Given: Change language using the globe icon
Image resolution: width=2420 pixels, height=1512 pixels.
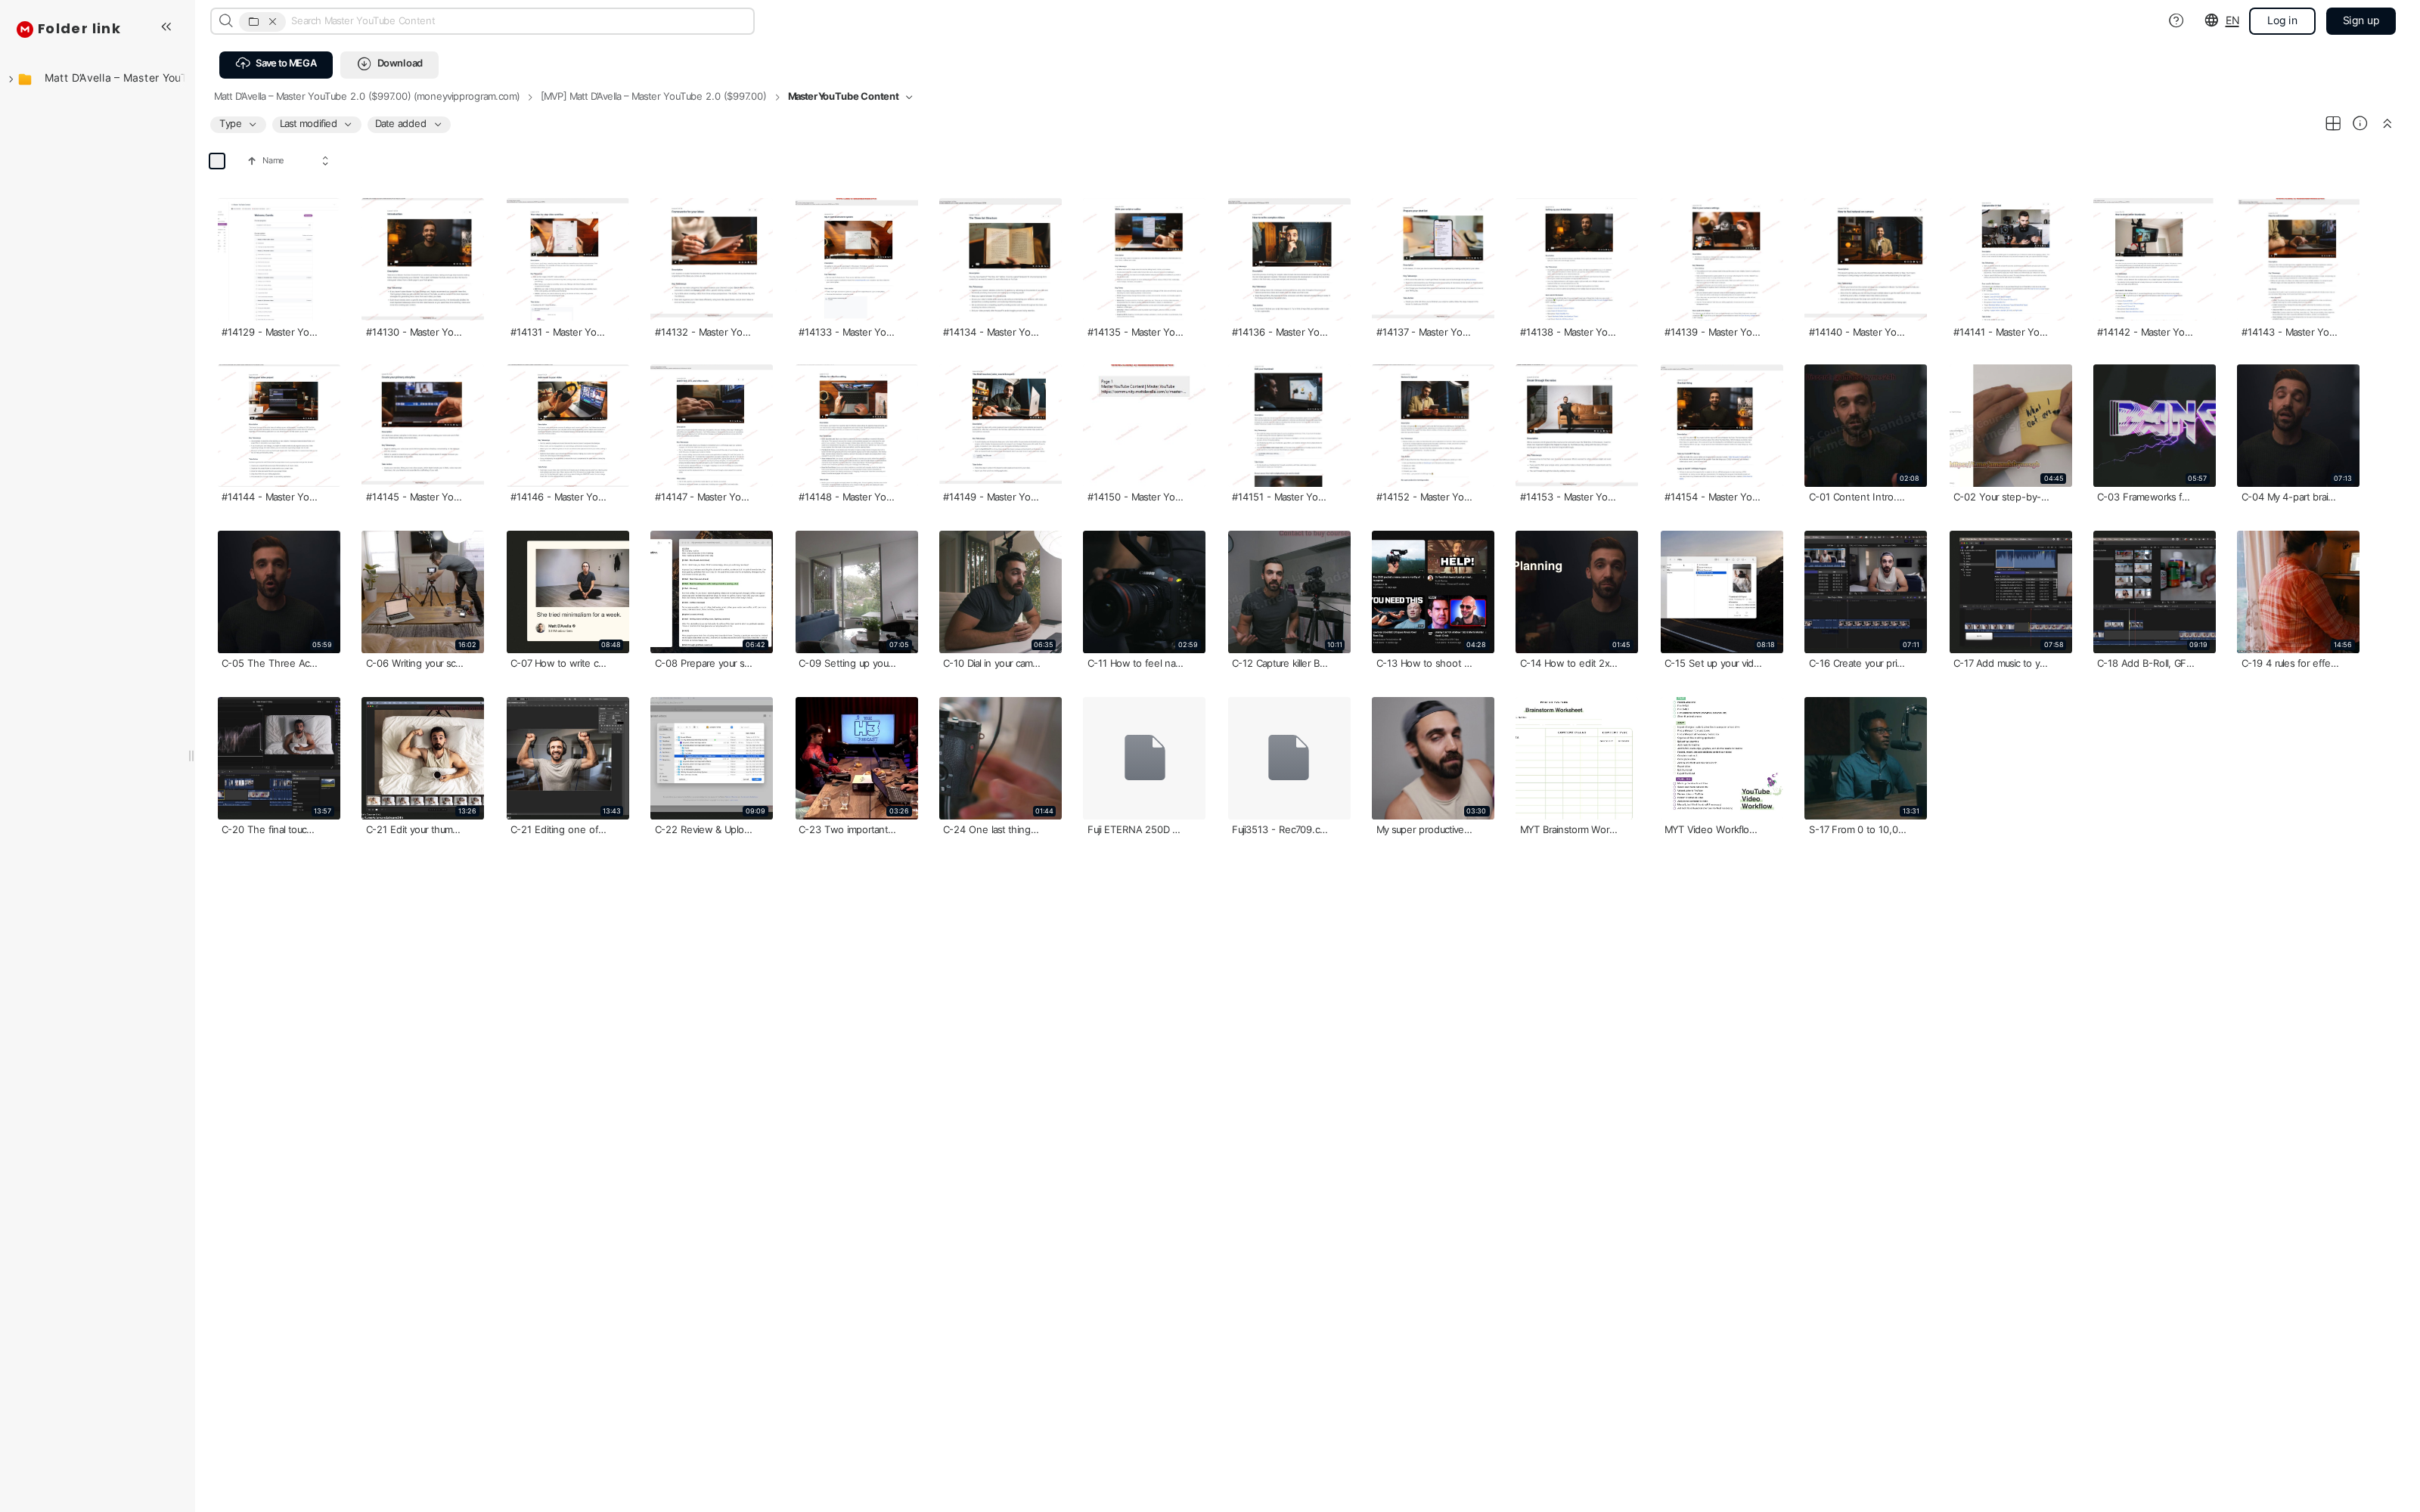Looking at the screenshot, I should (2211, 21).
